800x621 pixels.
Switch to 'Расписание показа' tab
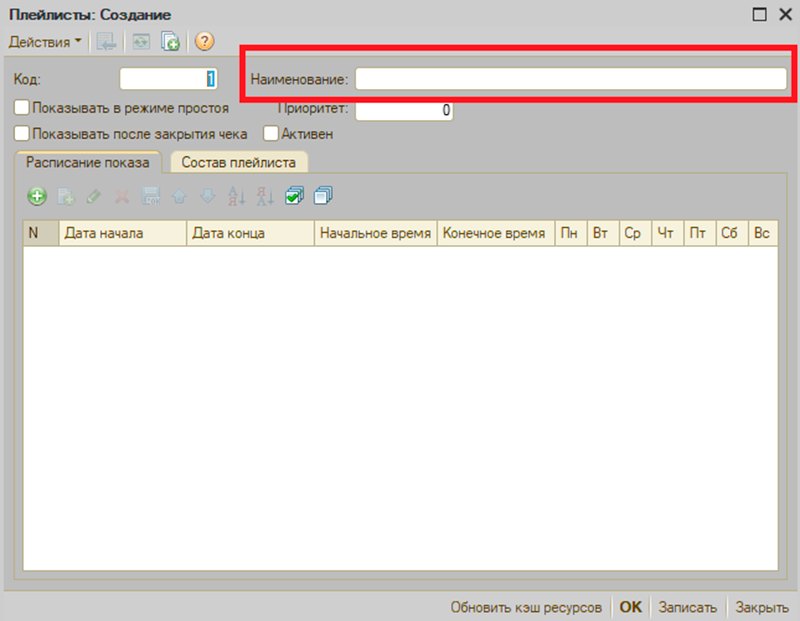[88, 162]
